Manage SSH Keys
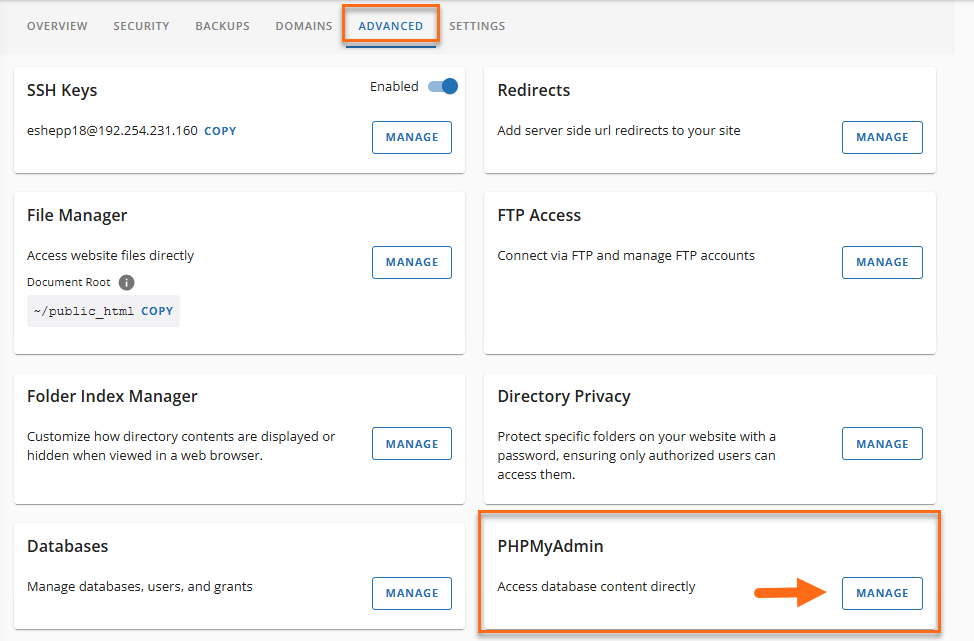974x641 pixels. coord(412,138)
